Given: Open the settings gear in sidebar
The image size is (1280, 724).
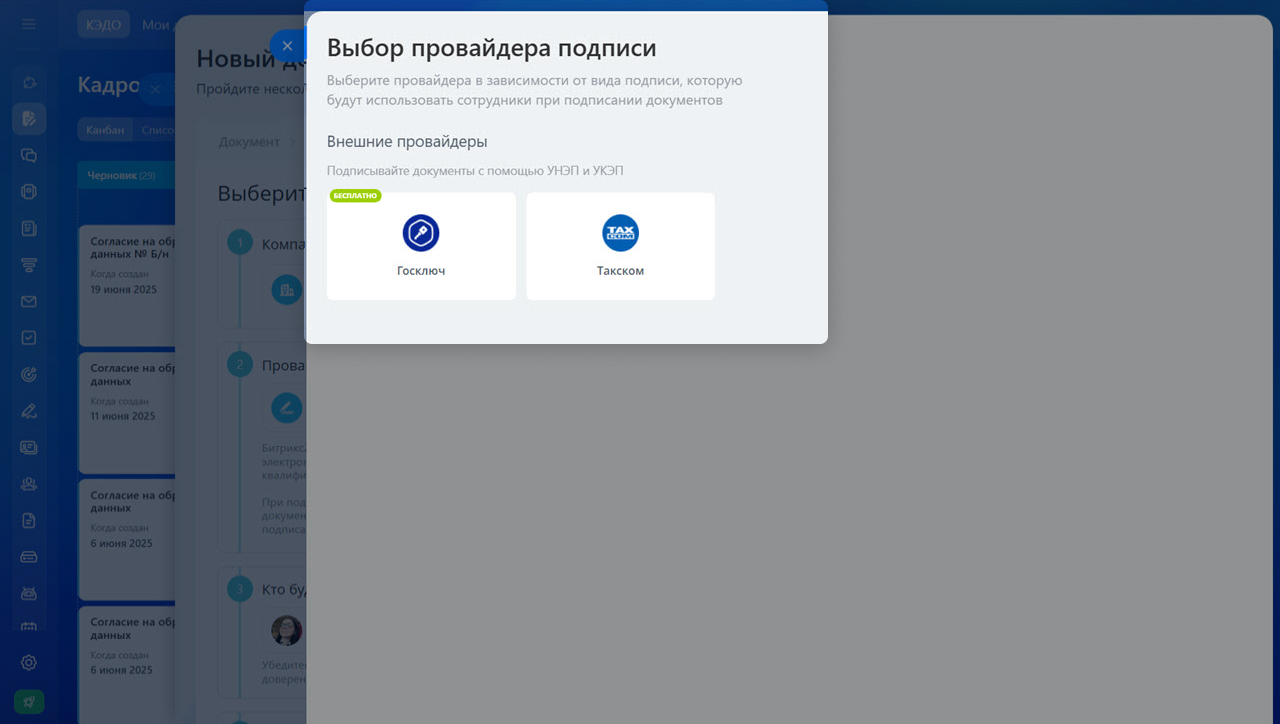Looking at the screenshot, I should click(x=29, y=662).
